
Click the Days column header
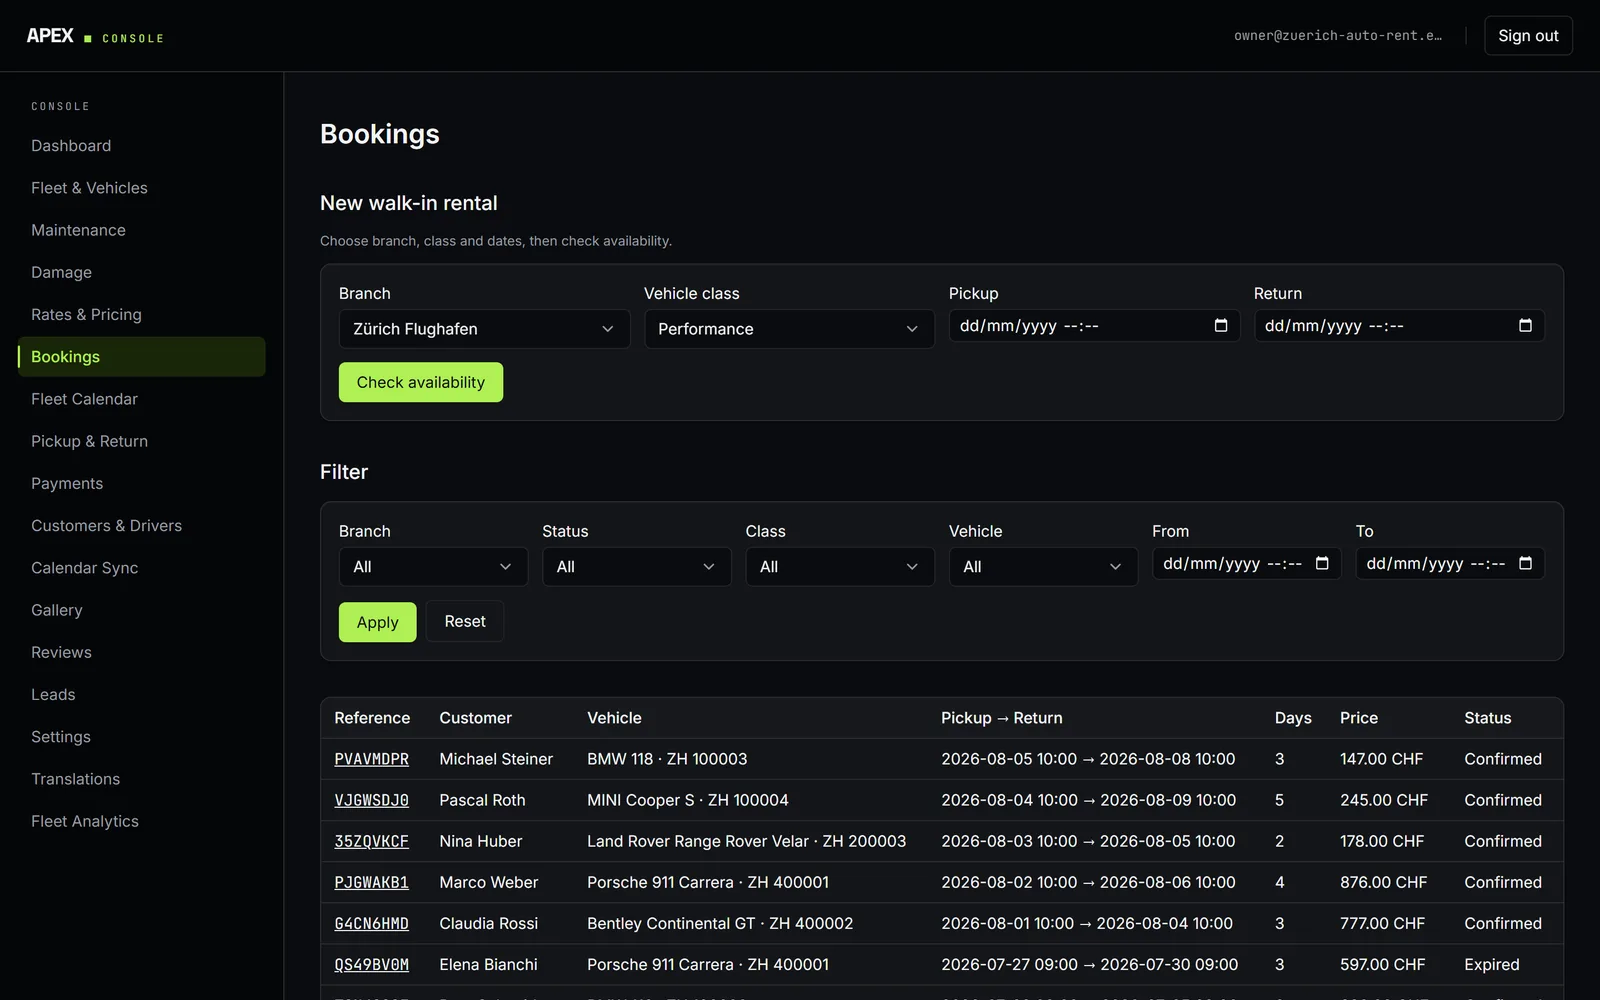tap(1293, 718)
